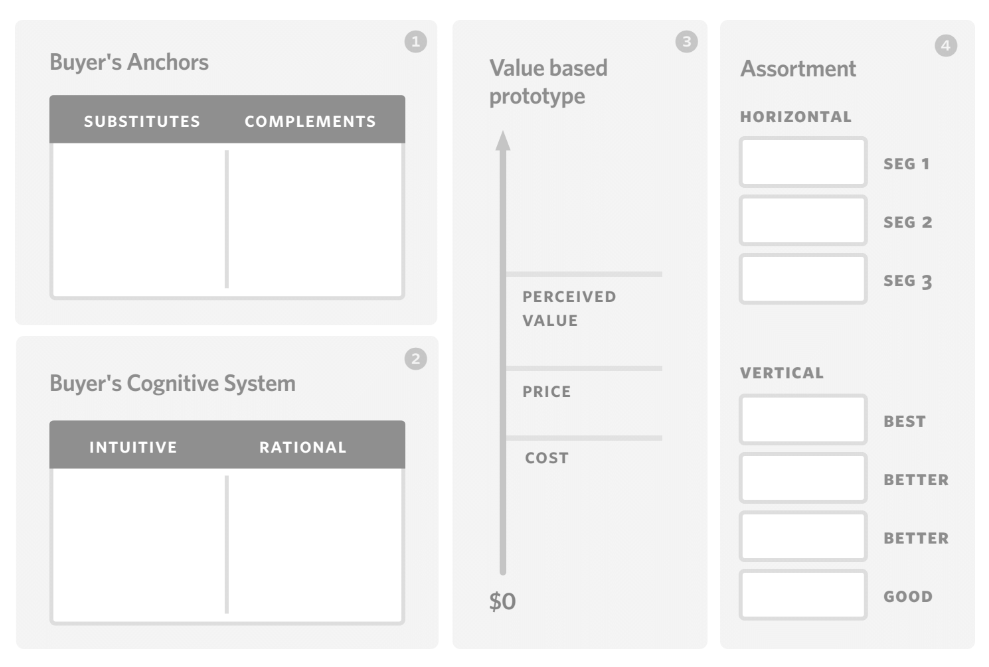
Task: Click the number 3 badge on Value based prototype
Action: (x=686, y=42)
